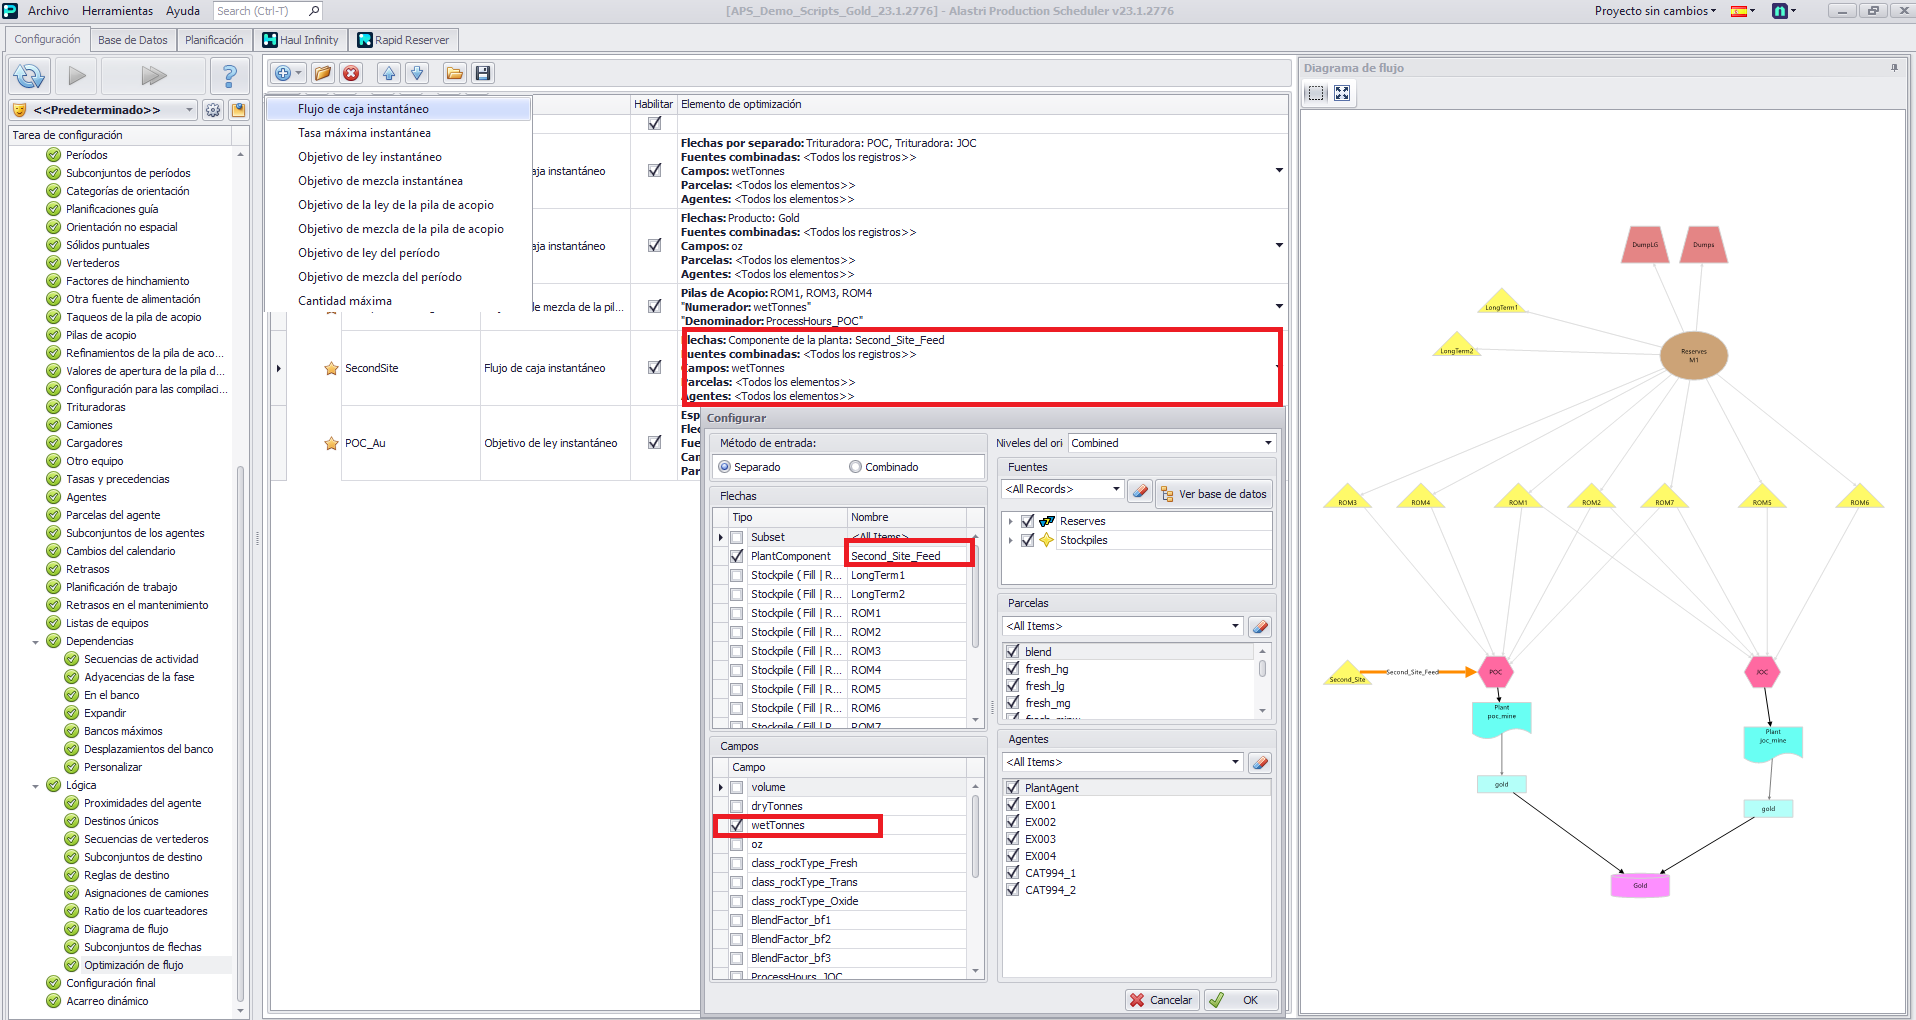Image resolution: width=1916 pixels, height=1020 pixels.
Task: Click the Ver base de datos button
Action: [x=1213, y=494]
